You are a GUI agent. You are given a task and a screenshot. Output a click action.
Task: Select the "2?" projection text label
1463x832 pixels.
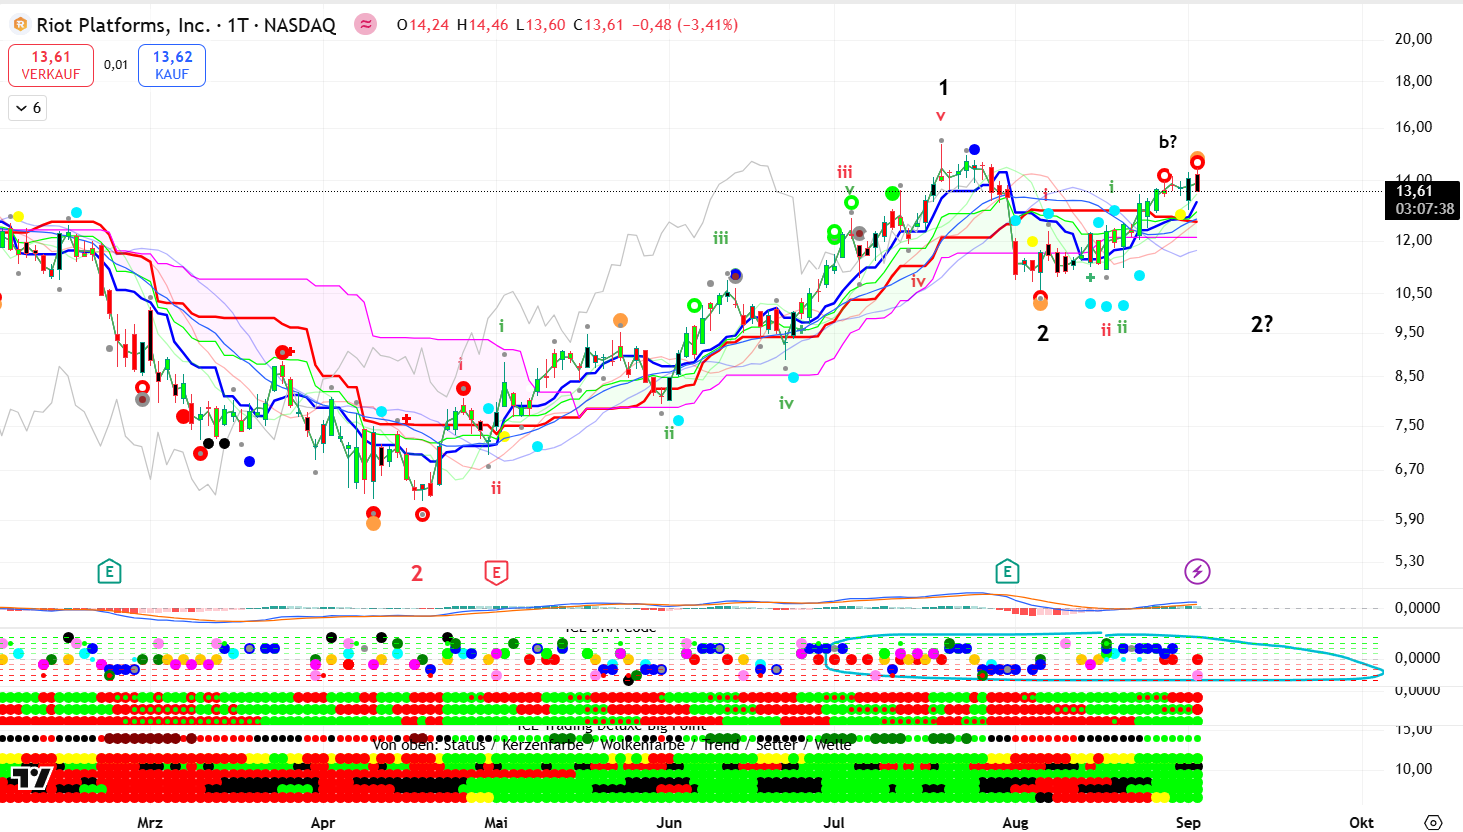[x=1262, y=324]
